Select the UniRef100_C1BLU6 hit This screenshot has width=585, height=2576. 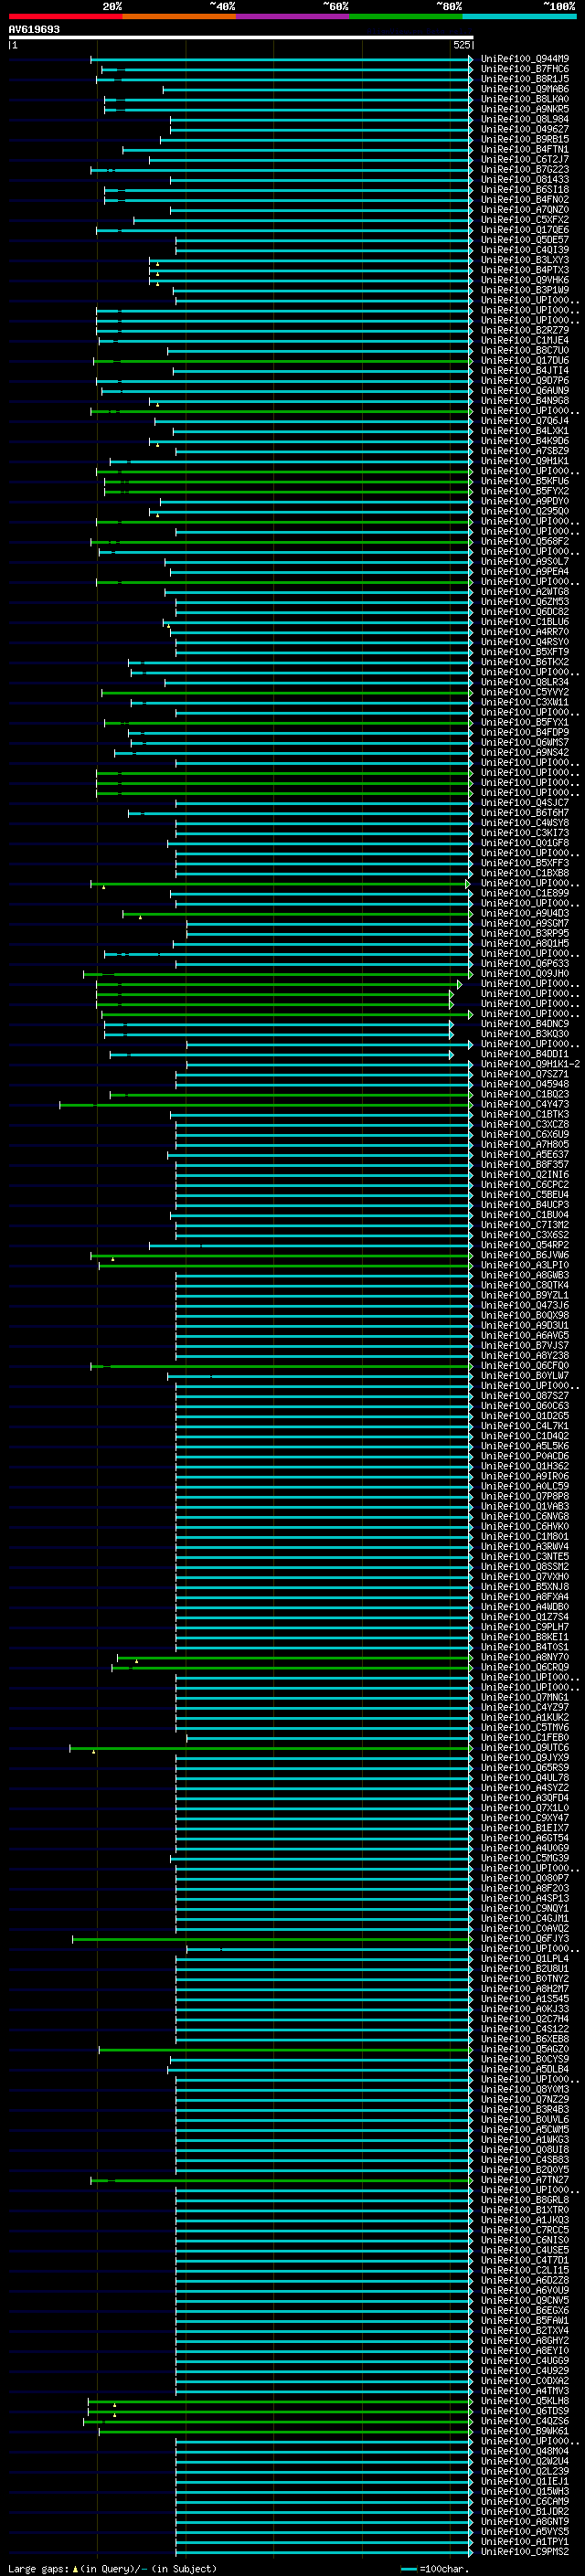[524, 622]
